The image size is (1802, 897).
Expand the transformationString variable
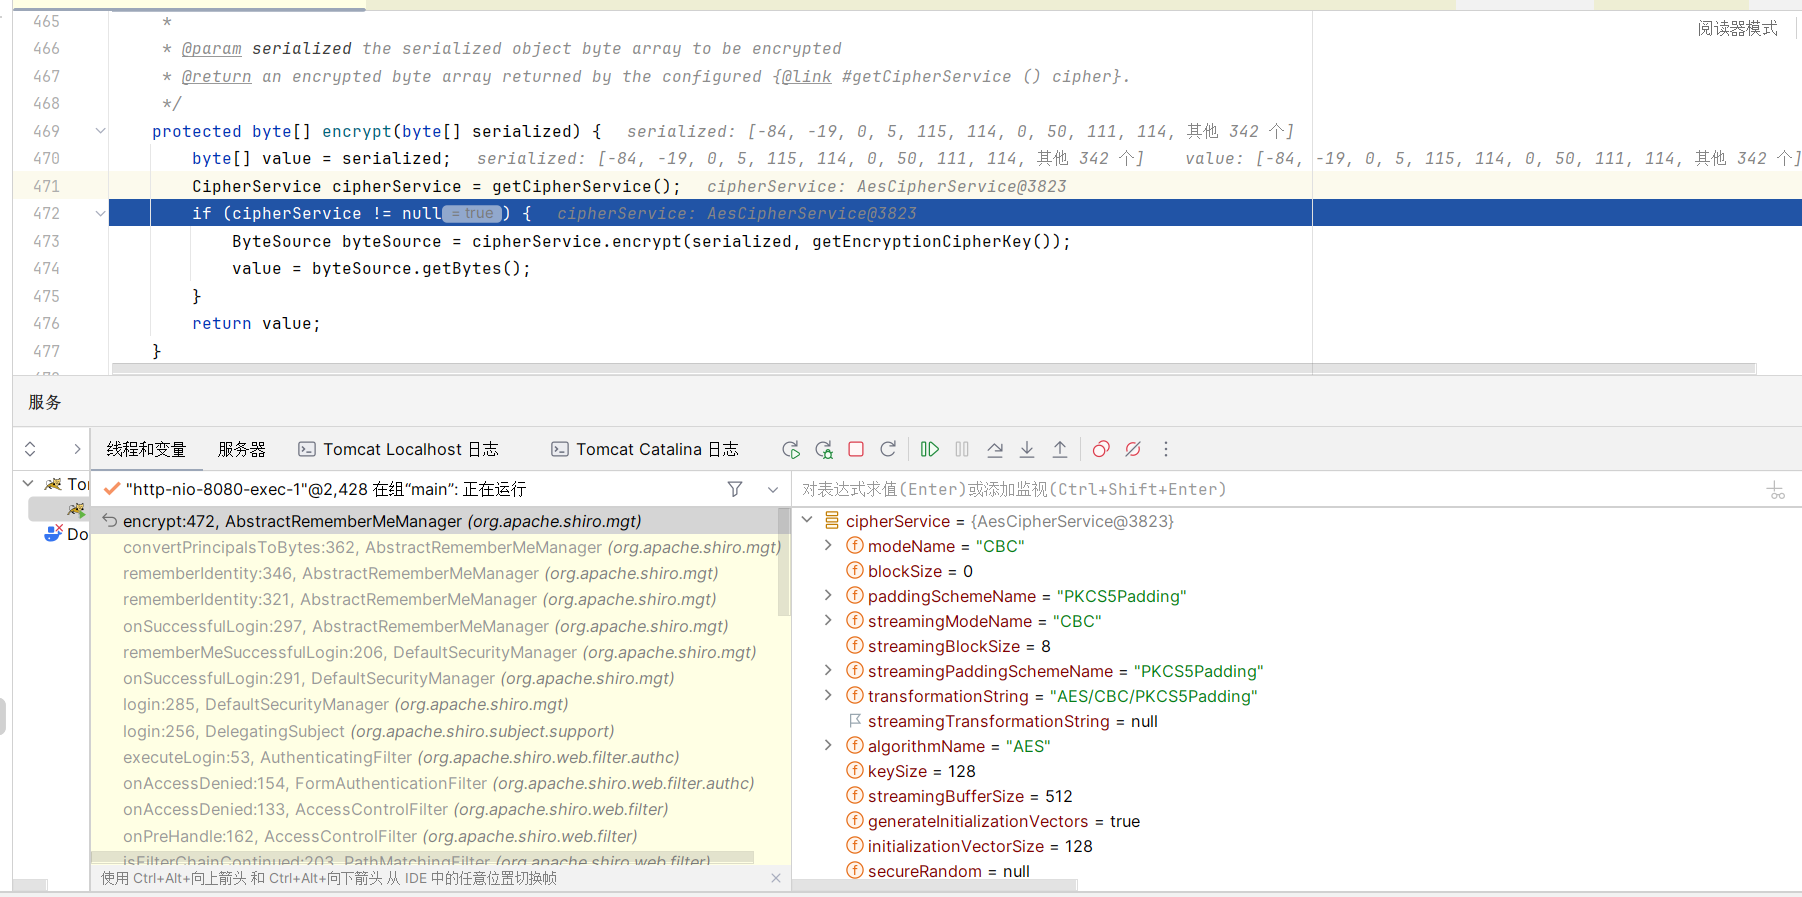pos(828,695)
